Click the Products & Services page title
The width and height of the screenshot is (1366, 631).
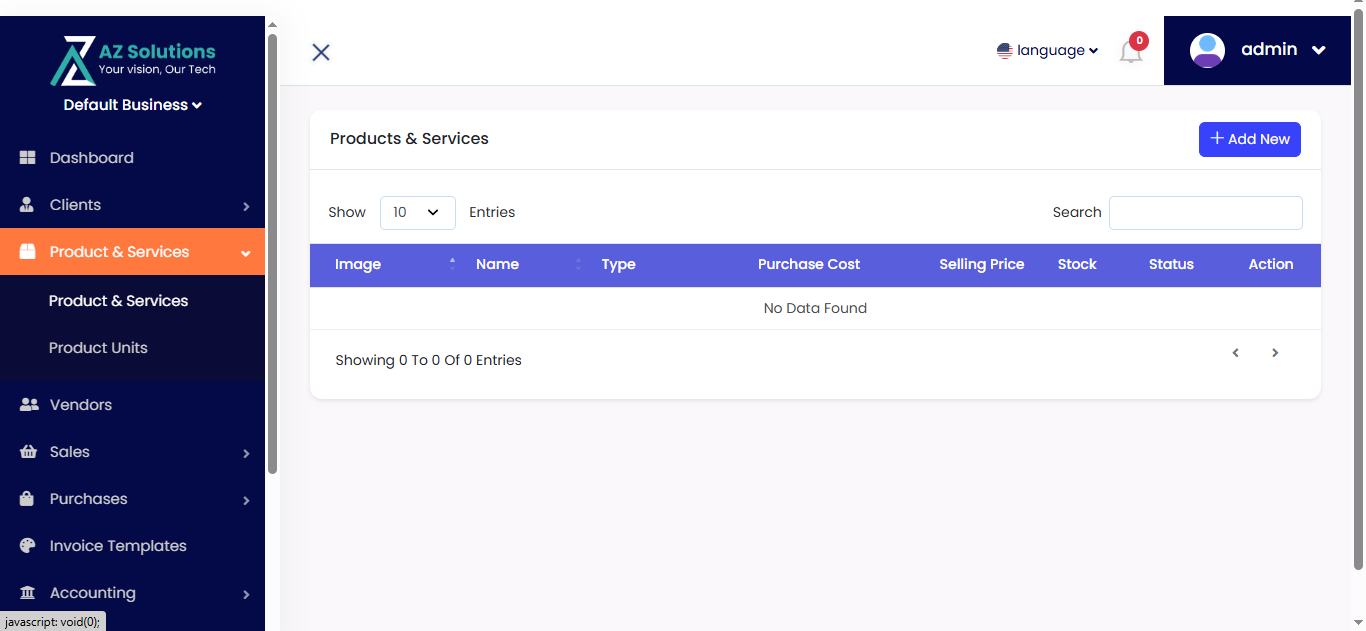point(409,139)
